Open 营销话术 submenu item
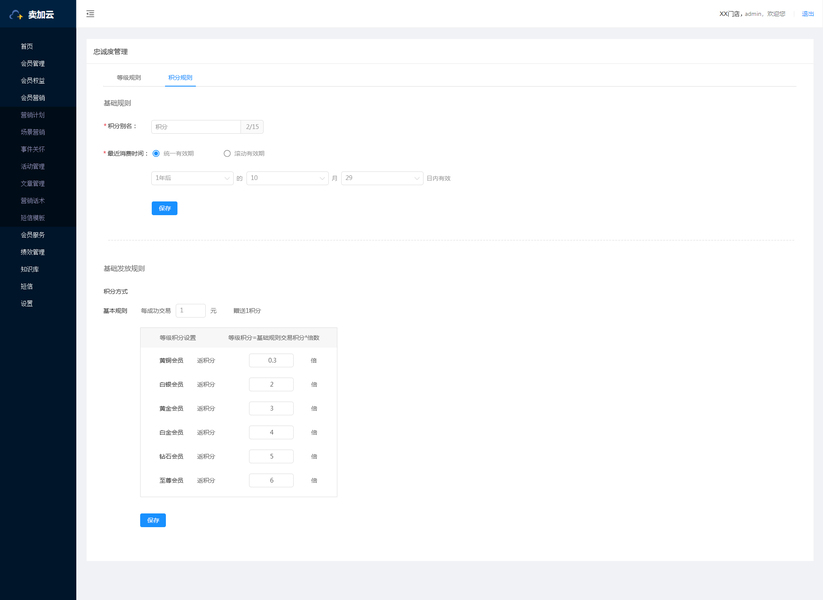 click(x=33, y=201)
